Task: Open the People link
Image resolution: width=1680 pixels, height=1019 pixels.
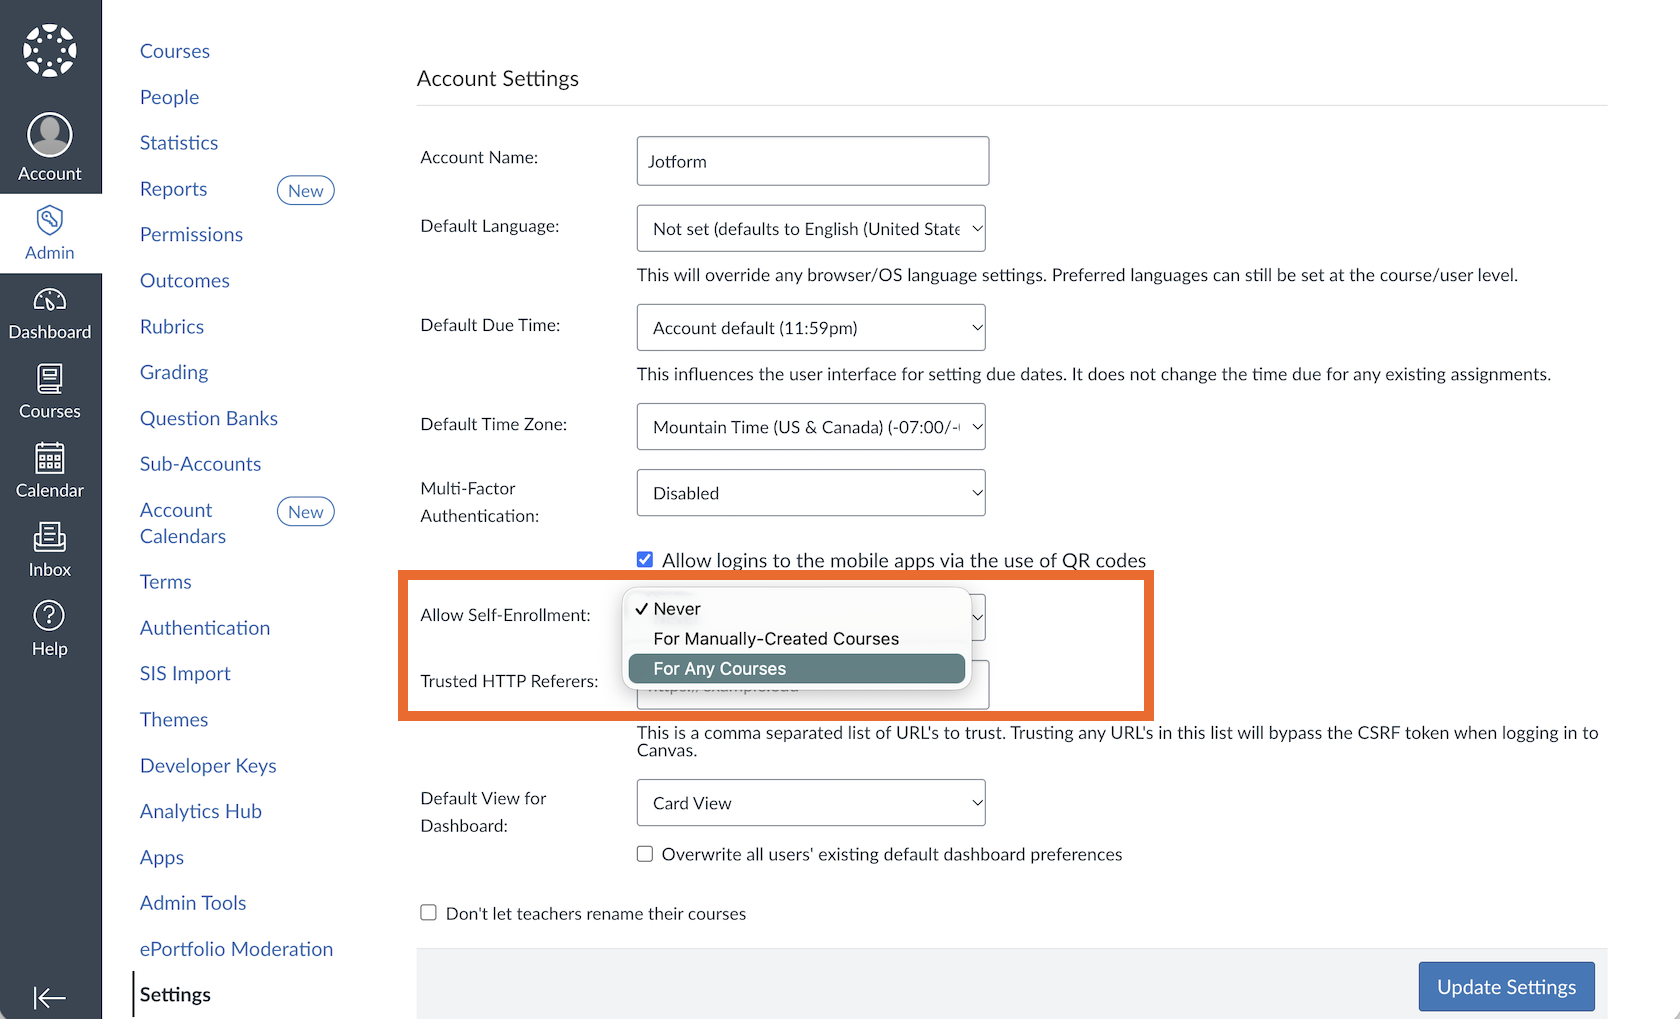Action: 170,97
